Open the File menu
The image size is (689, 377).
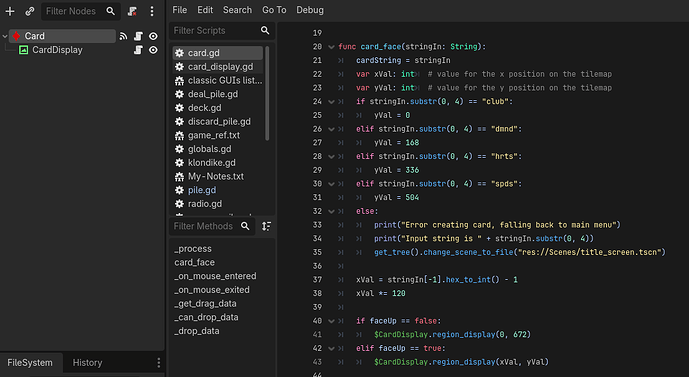(179, 10)
